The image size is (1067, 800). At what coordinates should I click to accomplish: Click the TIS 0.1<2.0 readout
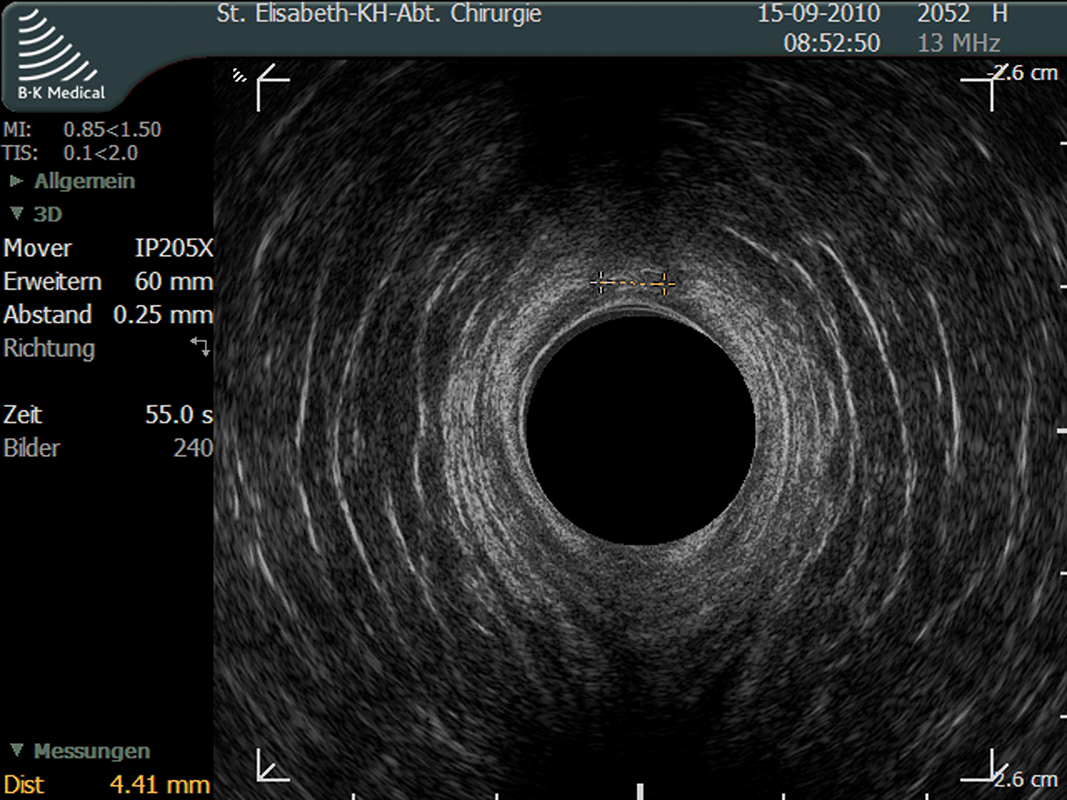click(70, 152)
